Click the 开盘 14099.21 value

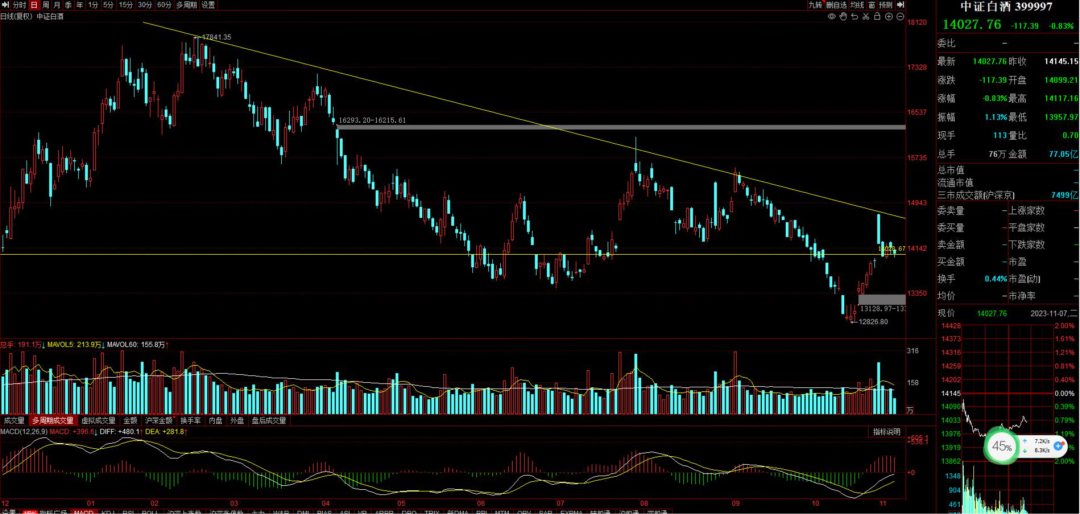pos(1060,79)
